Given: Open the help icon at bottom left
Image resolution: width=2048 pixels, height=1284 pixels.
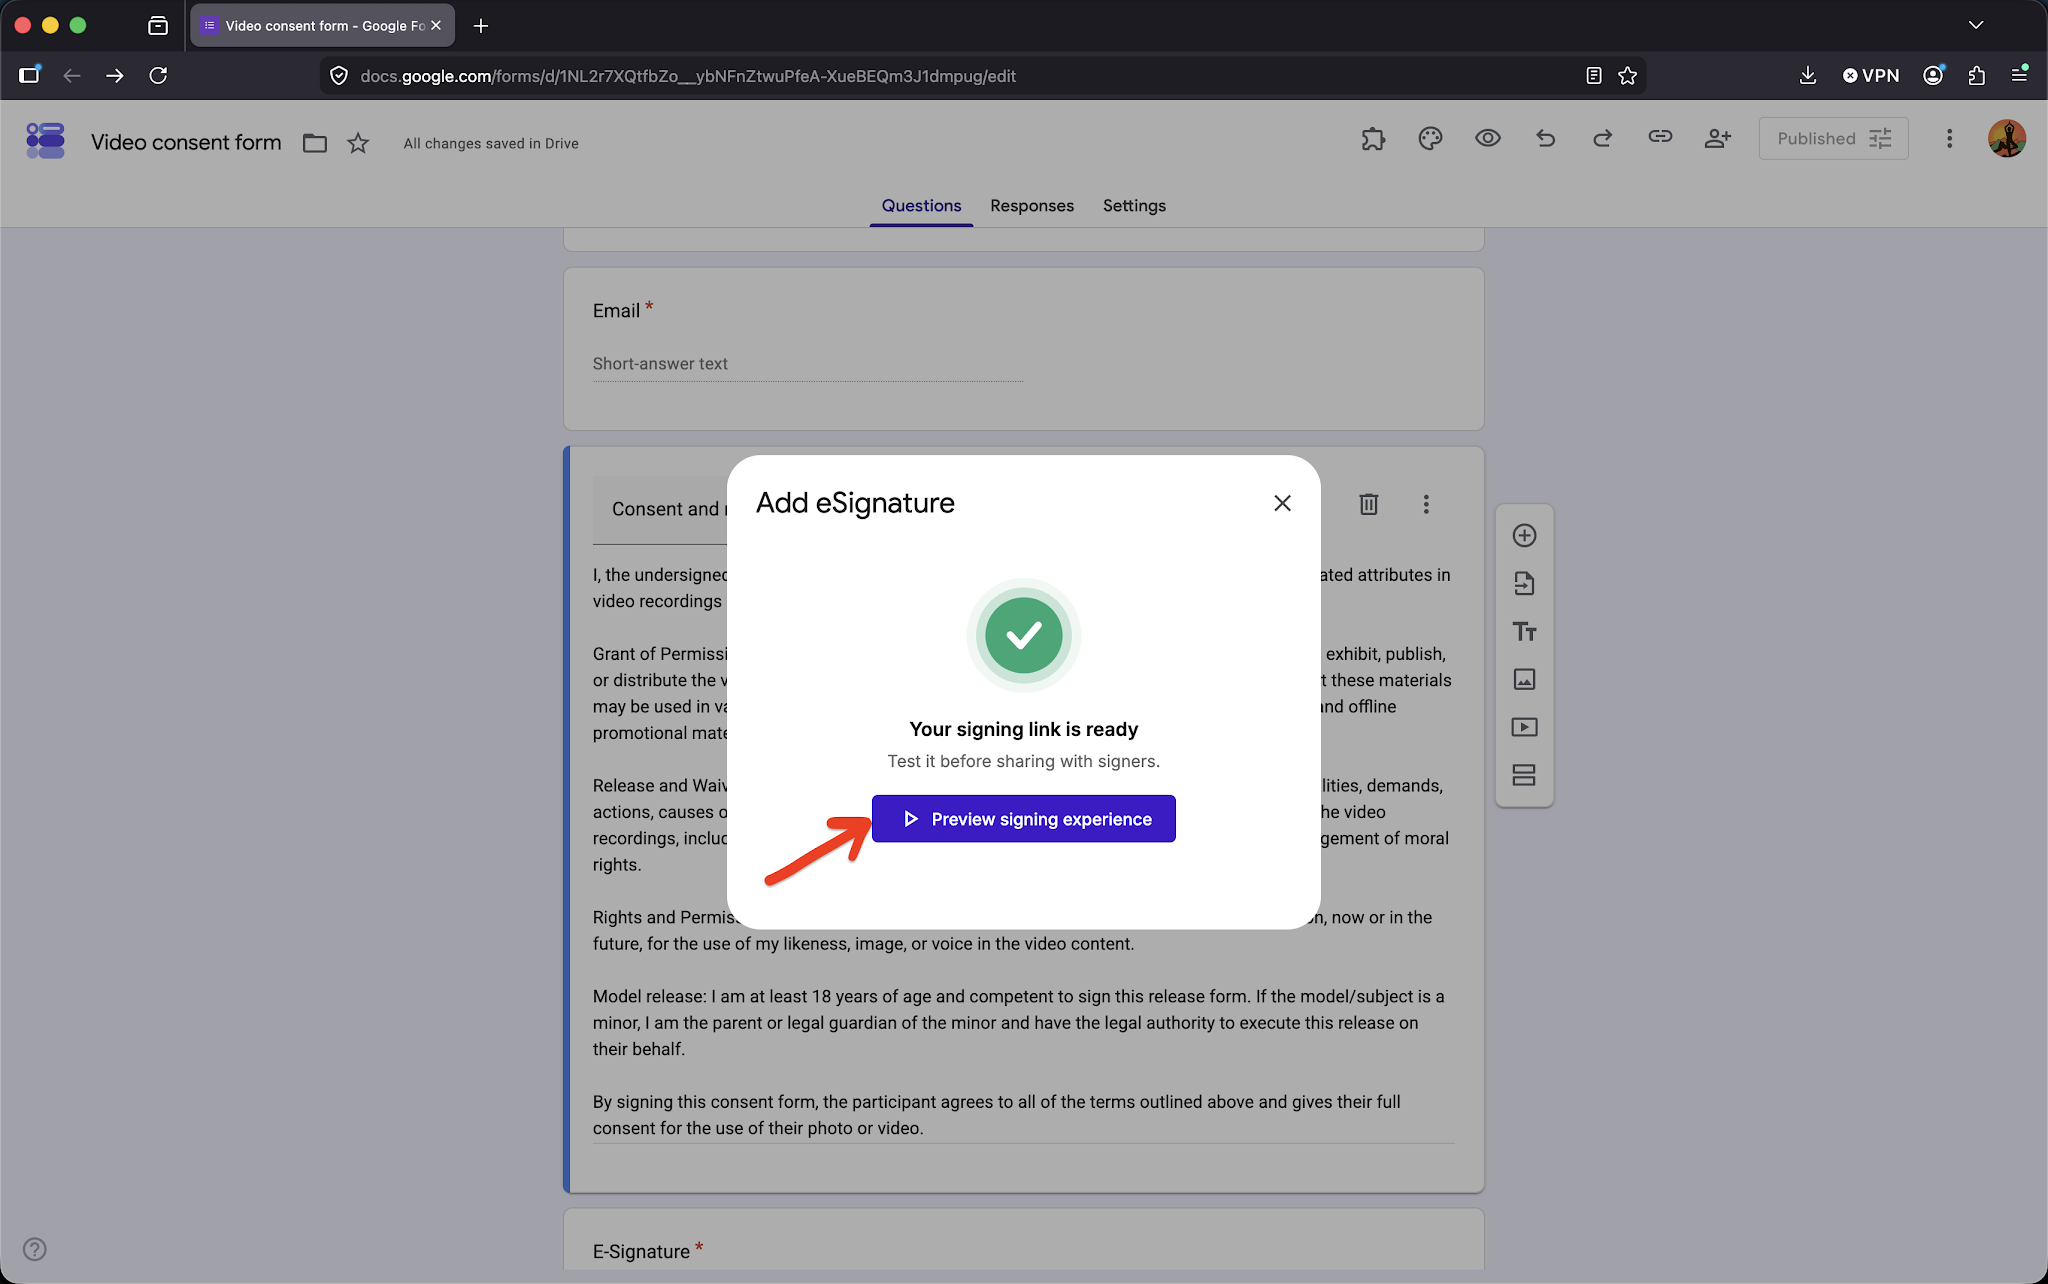Looking at the screenshot, I should pyautogui.click(x=35, y=1249).
